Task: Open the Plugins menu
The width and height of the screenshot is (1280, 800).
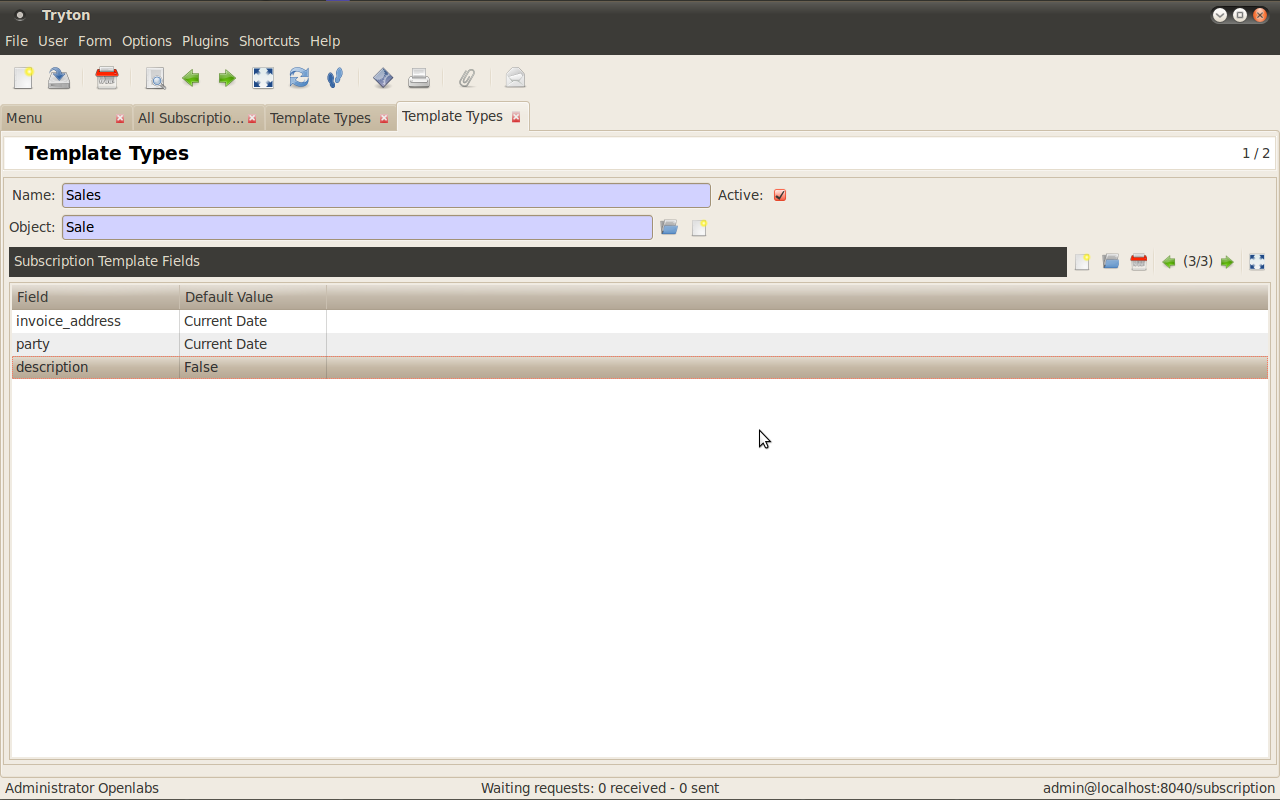Action: click(205, 41)
